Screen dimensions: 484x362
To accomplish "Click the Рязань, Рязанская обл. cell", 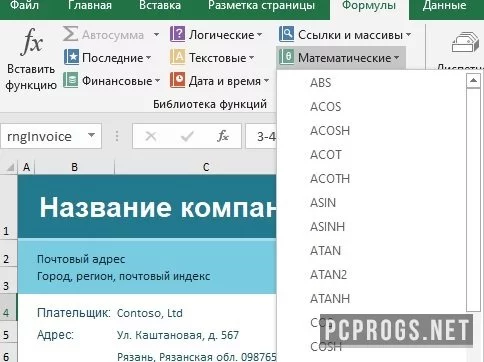I will coord(196,356).
